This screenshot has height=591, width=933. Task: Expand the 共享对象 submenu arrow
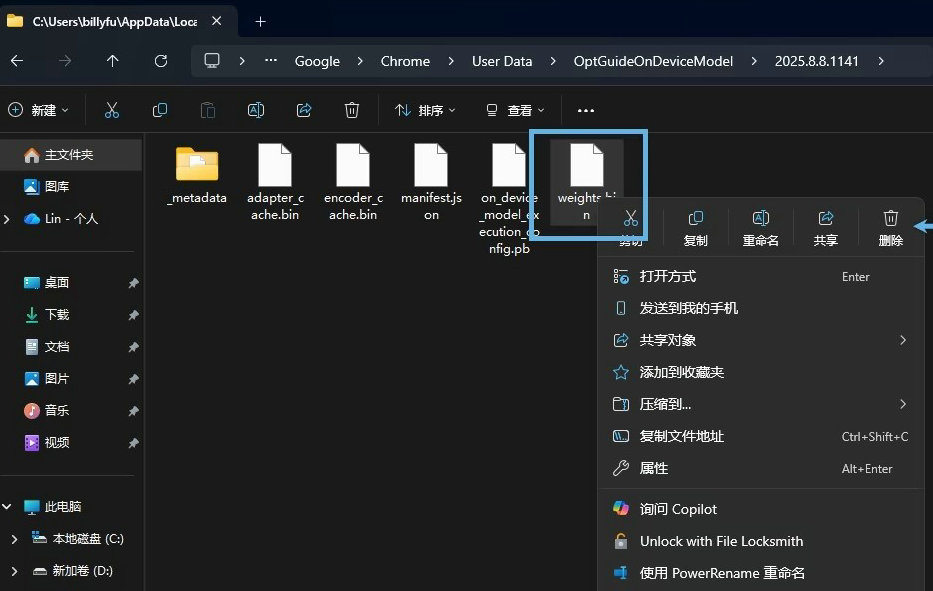click(x=903, y=340)
